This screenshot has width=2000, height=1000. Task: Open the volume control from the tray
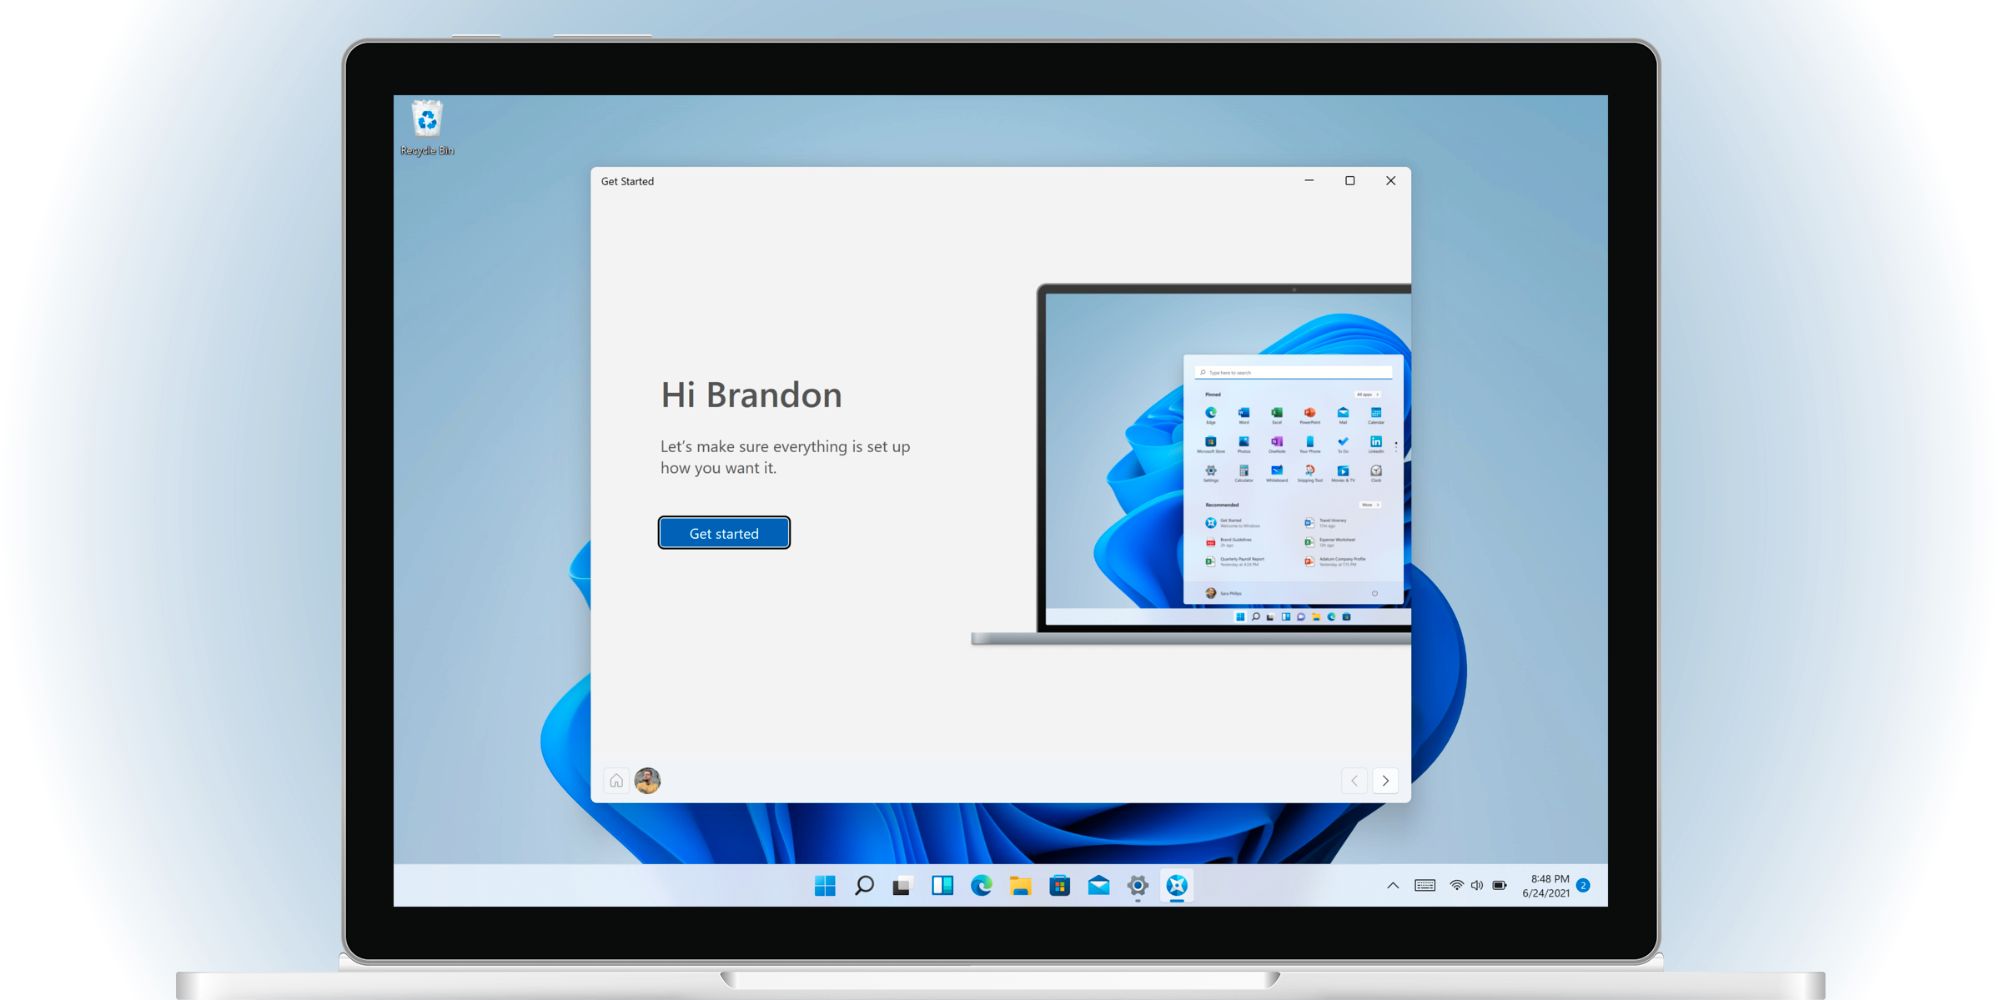pyautogui.click(x=1478, y=885)
